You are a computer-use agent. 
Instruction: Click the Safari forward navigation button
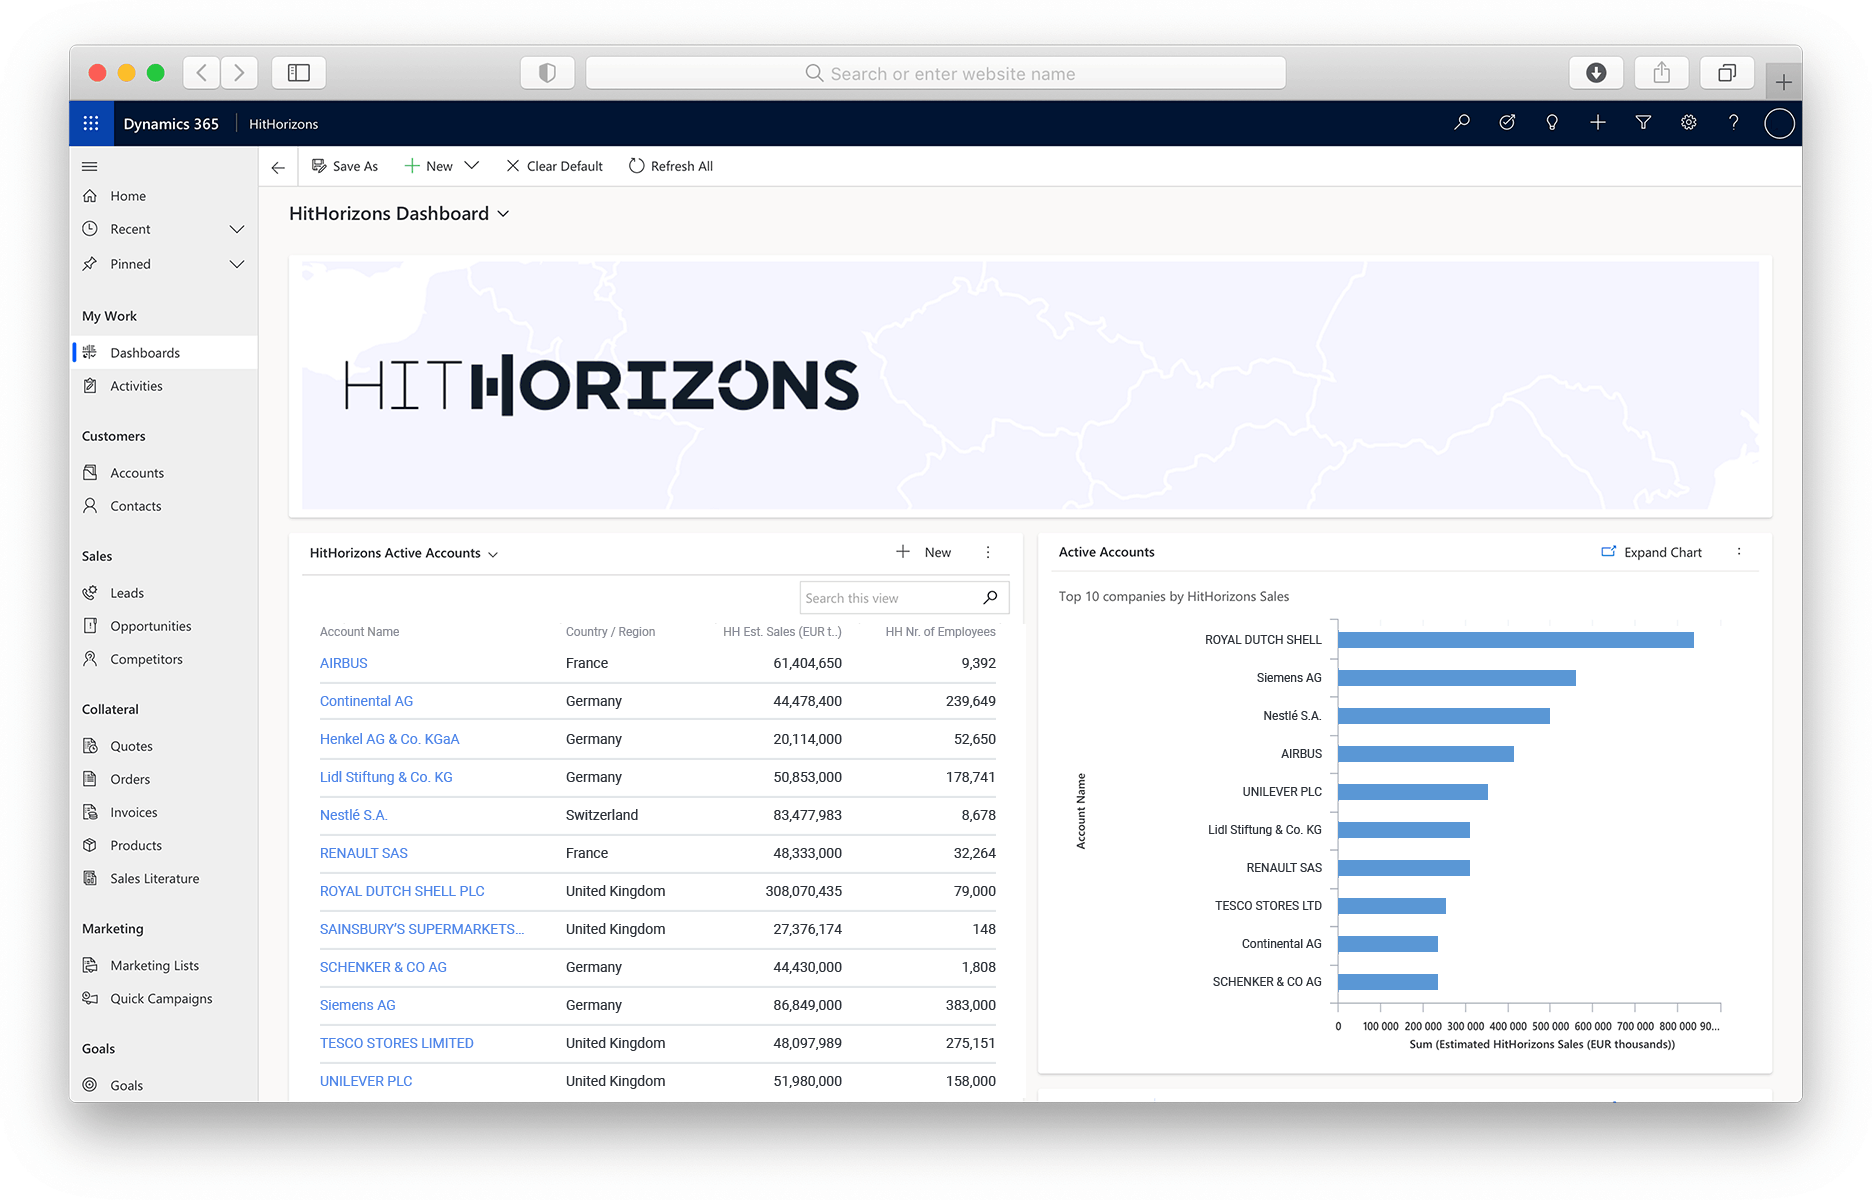(239, 72)
